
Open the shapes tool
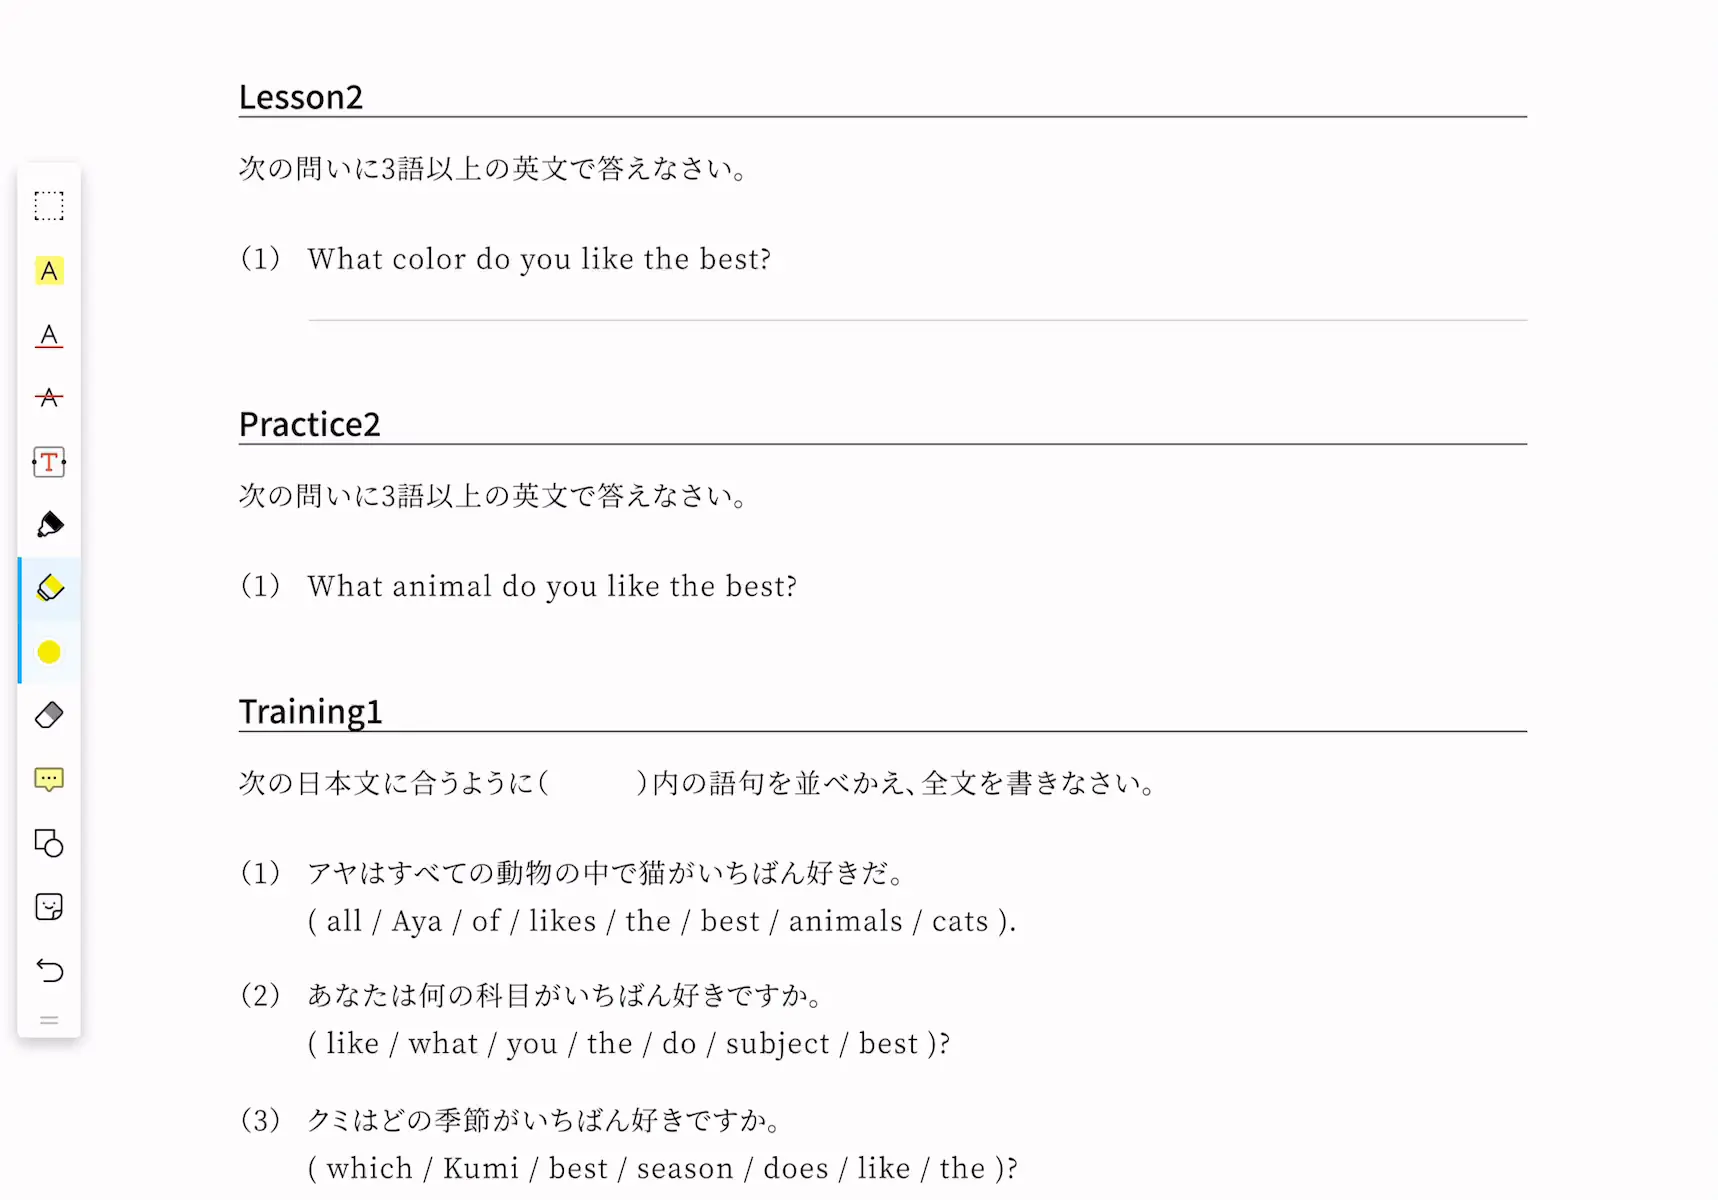[49, 843]
